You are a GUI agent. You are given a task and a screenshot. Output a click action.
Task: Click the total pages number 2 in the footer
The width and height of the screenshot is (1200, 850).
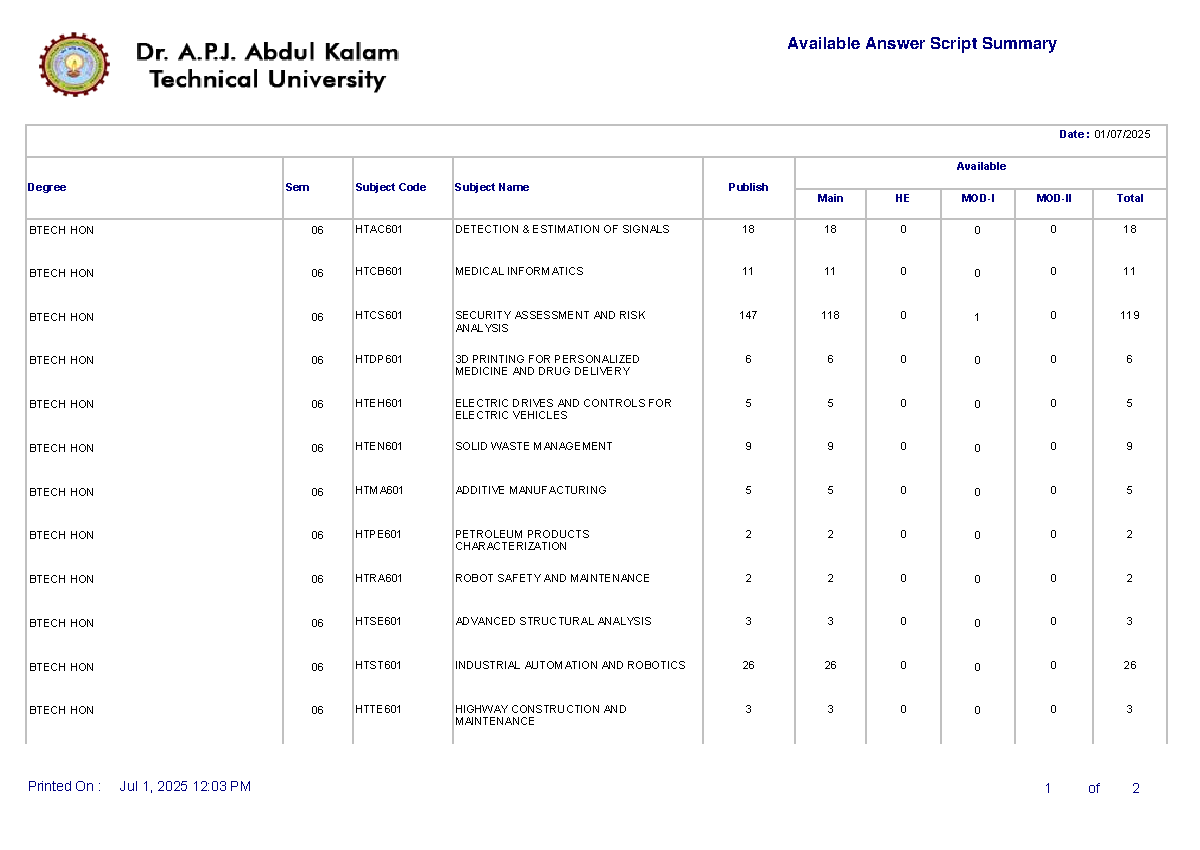pyautogui.click(x=1136, y=788)
